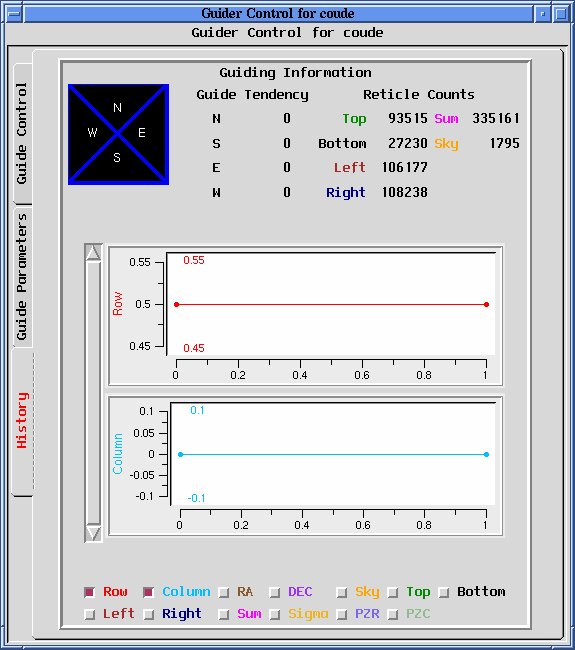Screen dimensions: 575x650
Task: Check the Right plot checkbox
Action: [x=148, y=614]
